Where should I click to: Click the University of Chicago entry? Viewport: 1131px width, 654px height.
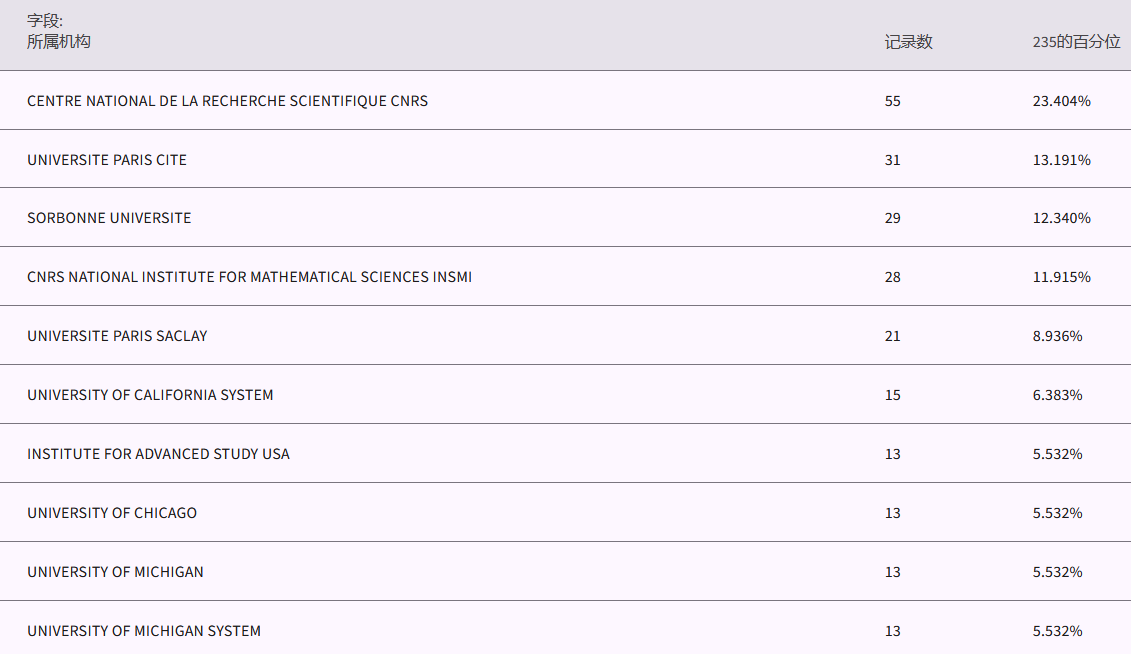[112, 513]
